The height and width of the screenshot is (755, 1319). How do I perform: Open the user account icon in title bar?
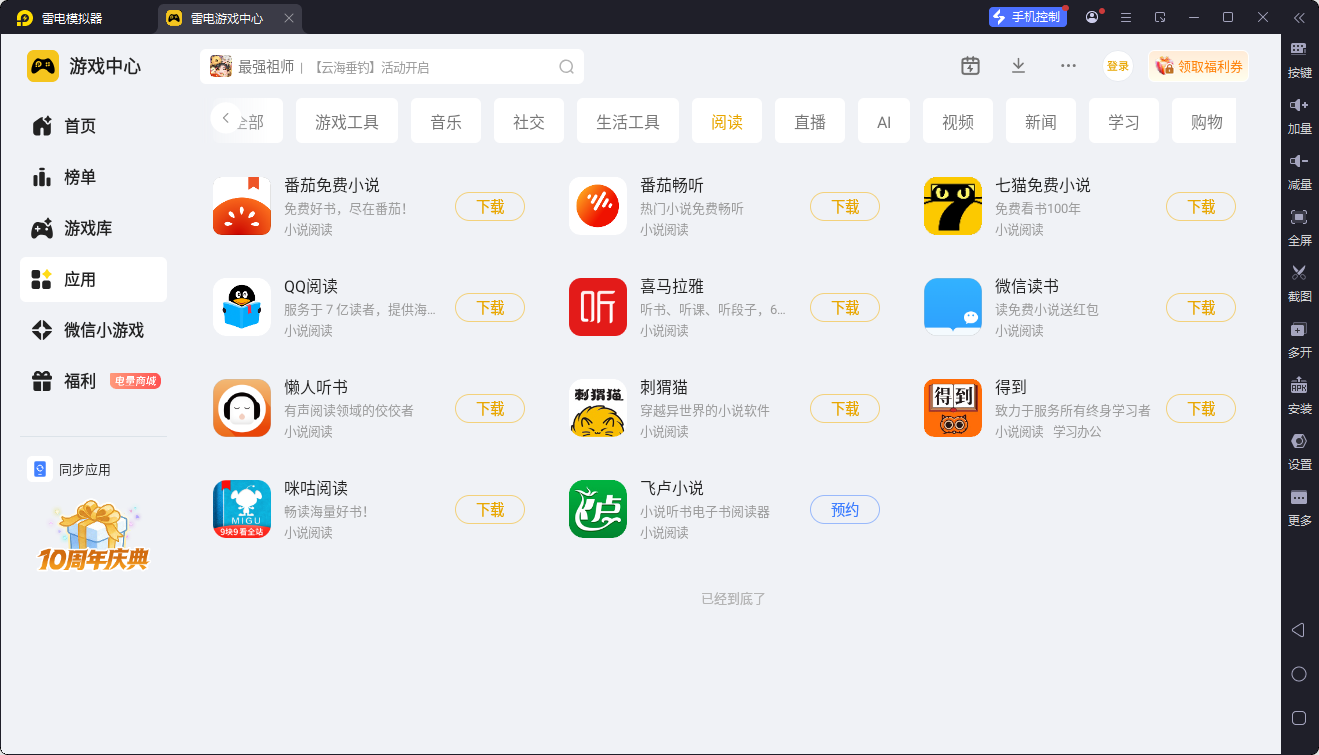click(x=1092, y=17)
